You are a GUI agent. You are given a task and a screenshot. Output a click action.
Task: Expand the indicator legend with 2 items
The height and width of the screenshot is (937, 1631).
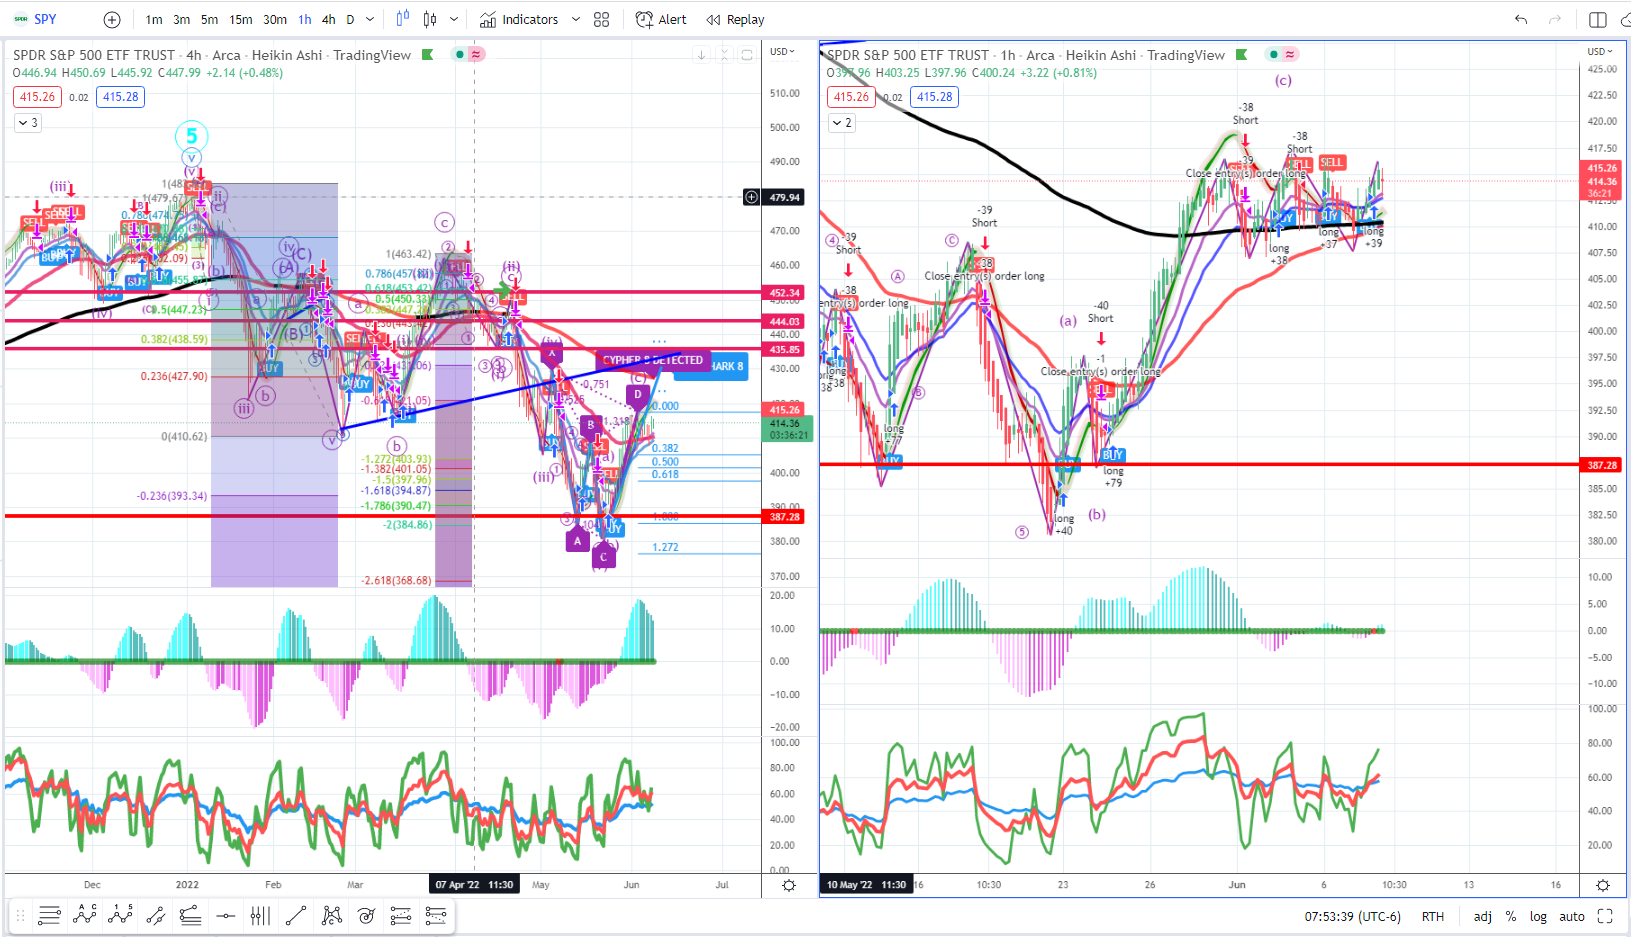tap(842, 123)
